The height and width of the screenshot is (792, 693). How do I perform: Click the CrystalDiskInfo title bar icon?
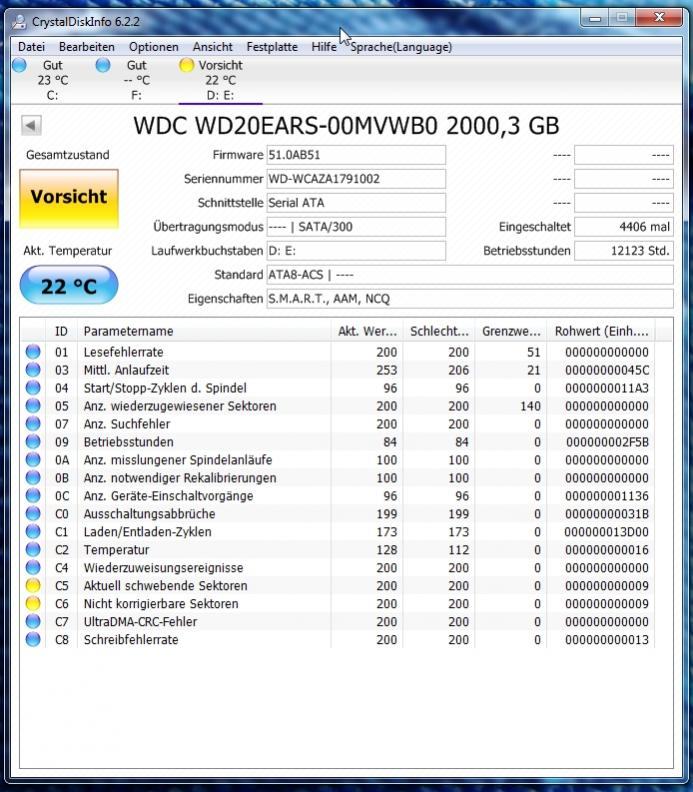(19, 21)
